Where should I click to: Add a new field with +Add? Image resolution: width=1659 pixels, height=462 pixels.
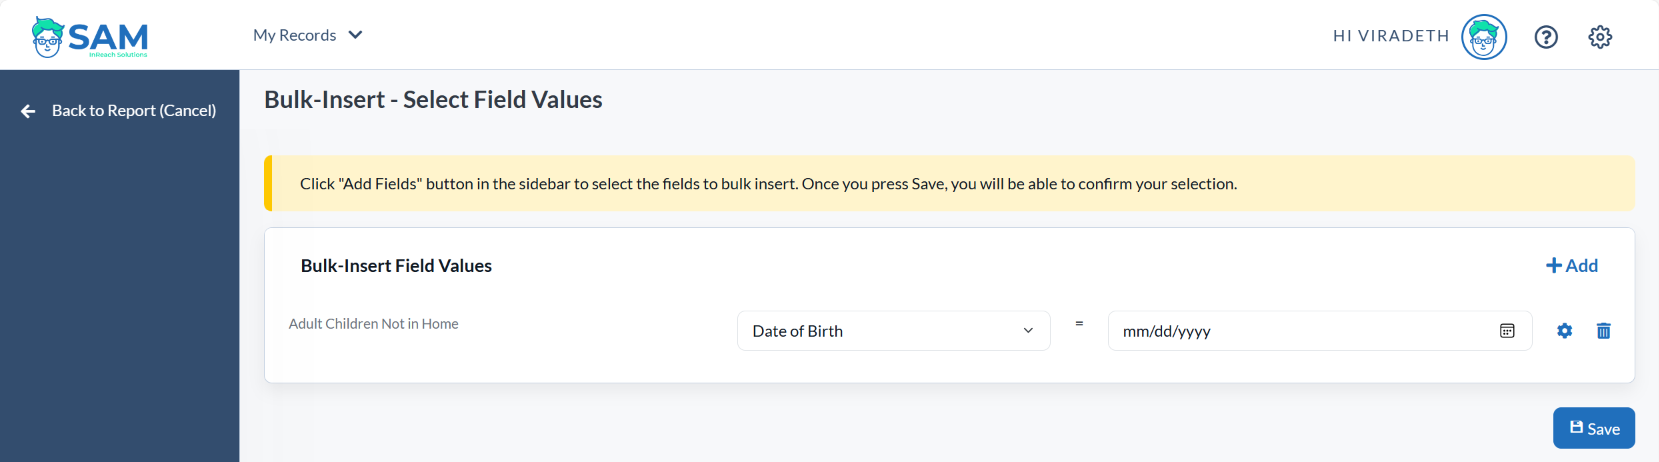1572,266
